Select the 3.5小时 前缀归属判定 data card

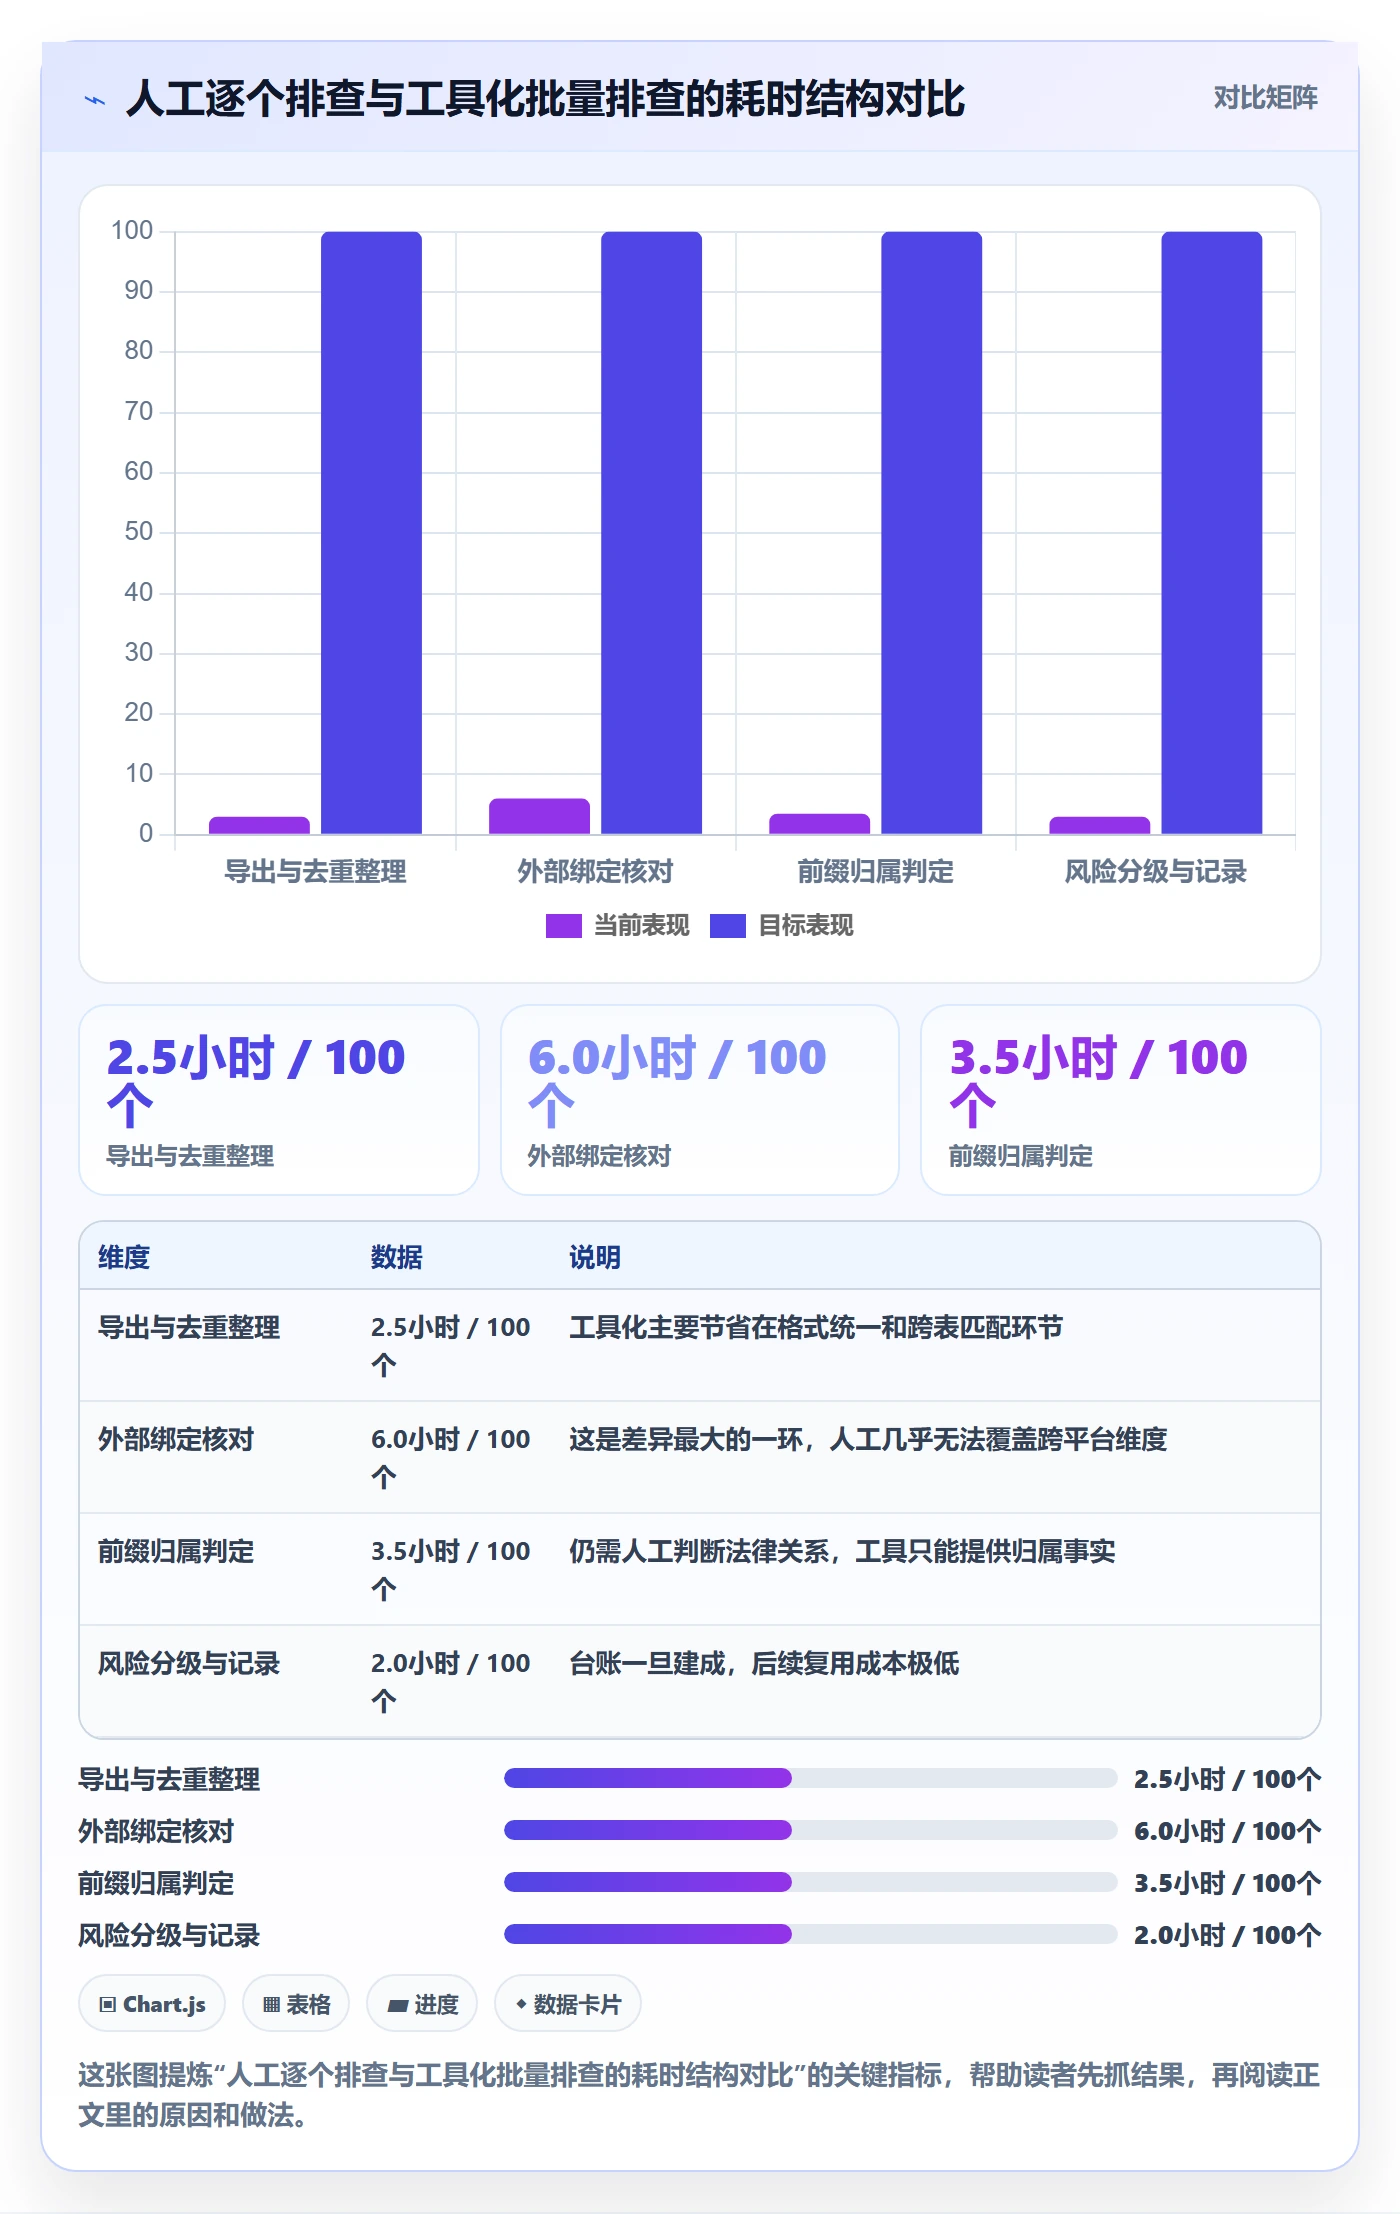coord(1121,1100)
